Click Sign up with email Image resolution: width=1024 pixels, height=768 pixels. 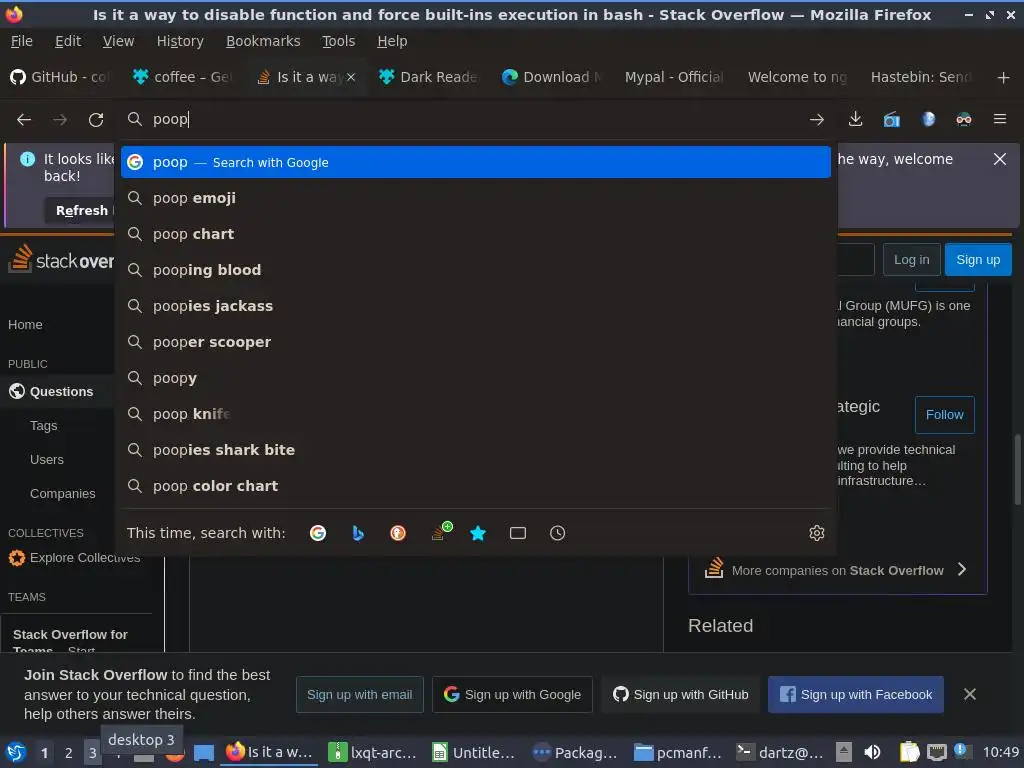tap(360, 694)
